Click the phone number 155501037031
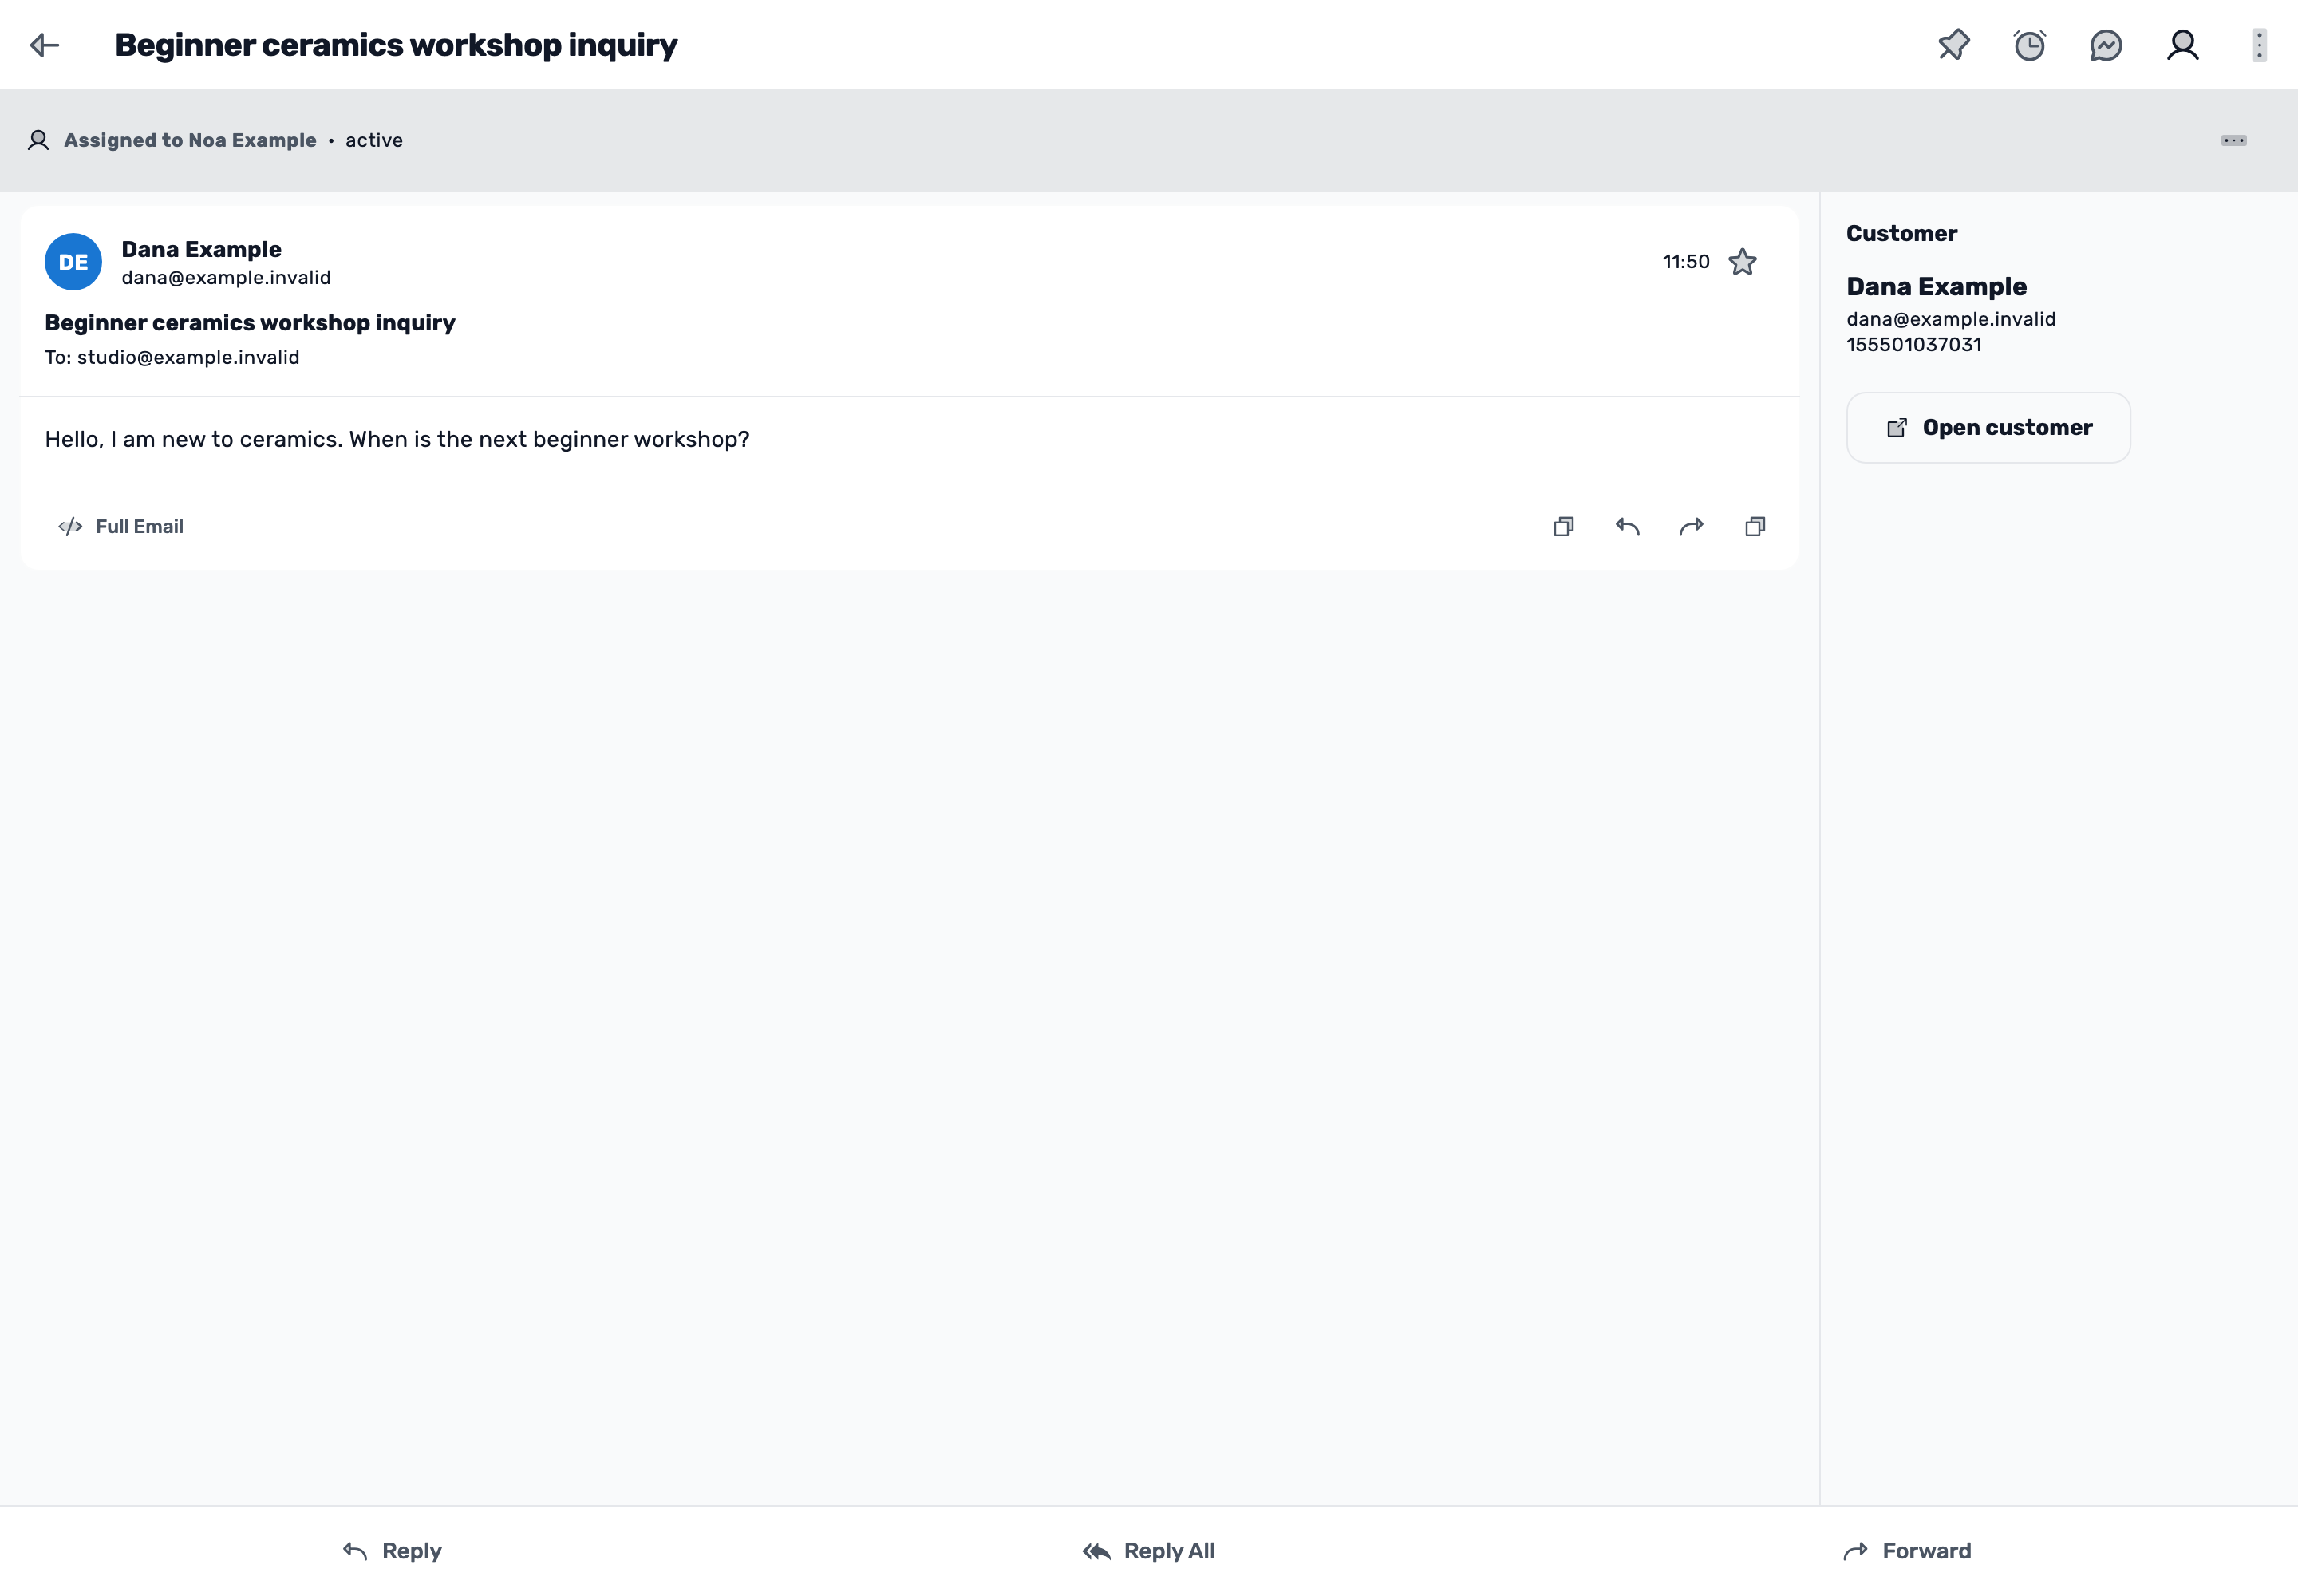The width and height of the screenshot is (2298, 1596). (1914, 344)
